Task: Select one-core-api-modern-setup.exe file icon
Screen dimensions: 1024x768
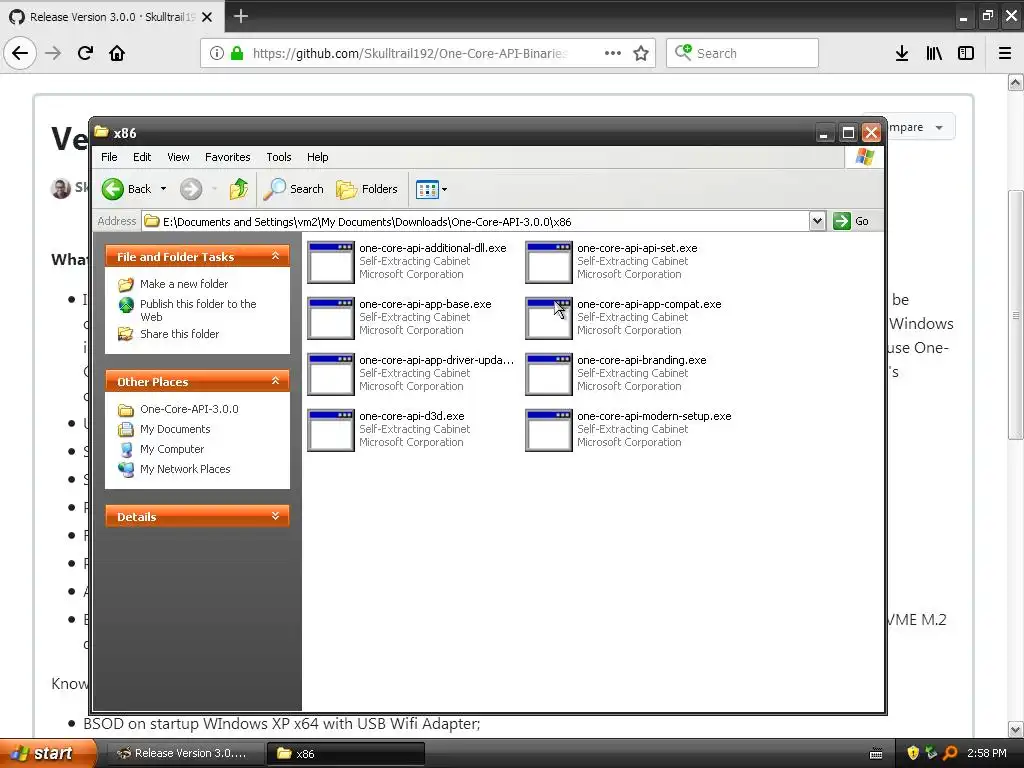Action: [x=549, y=430]
